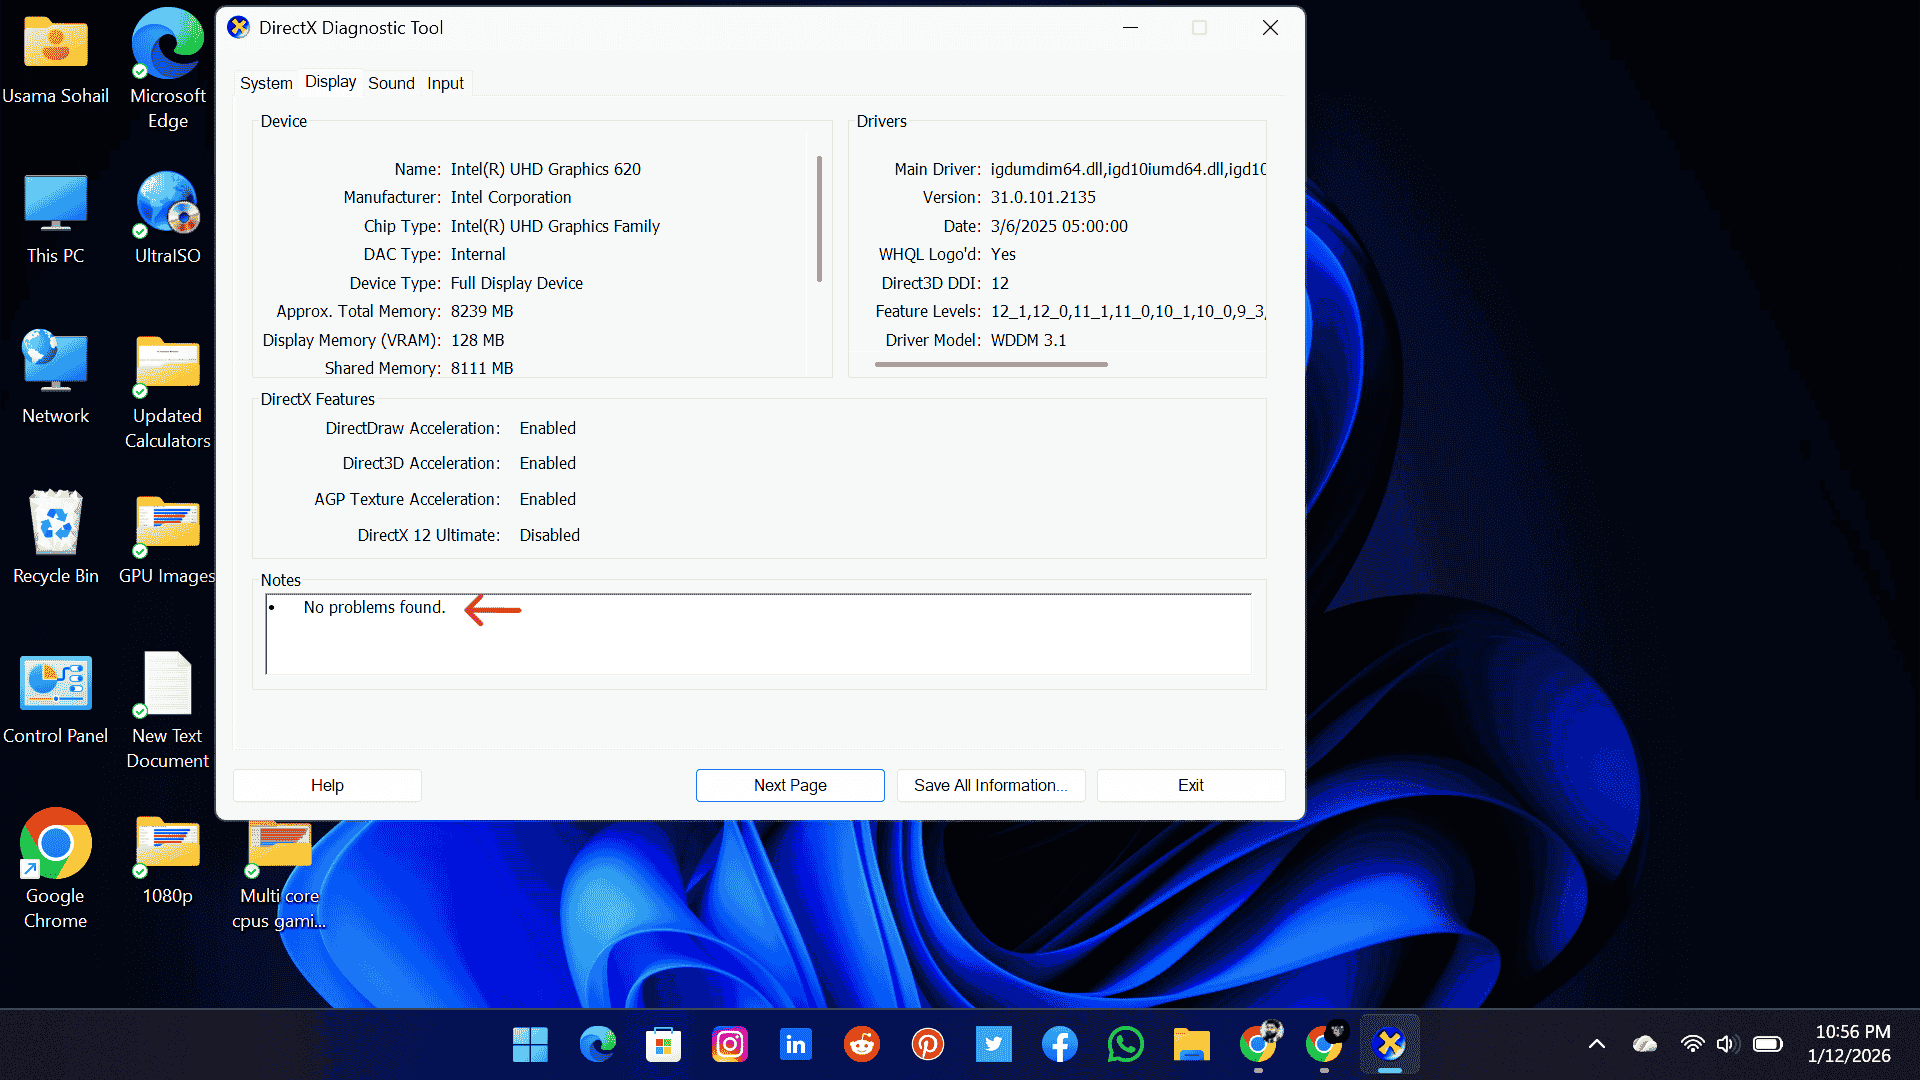Open Help in DirectX Diagnostic Tool
Image resolution: width=1920 pixels, height=1080 pixels.
[326, 785]
